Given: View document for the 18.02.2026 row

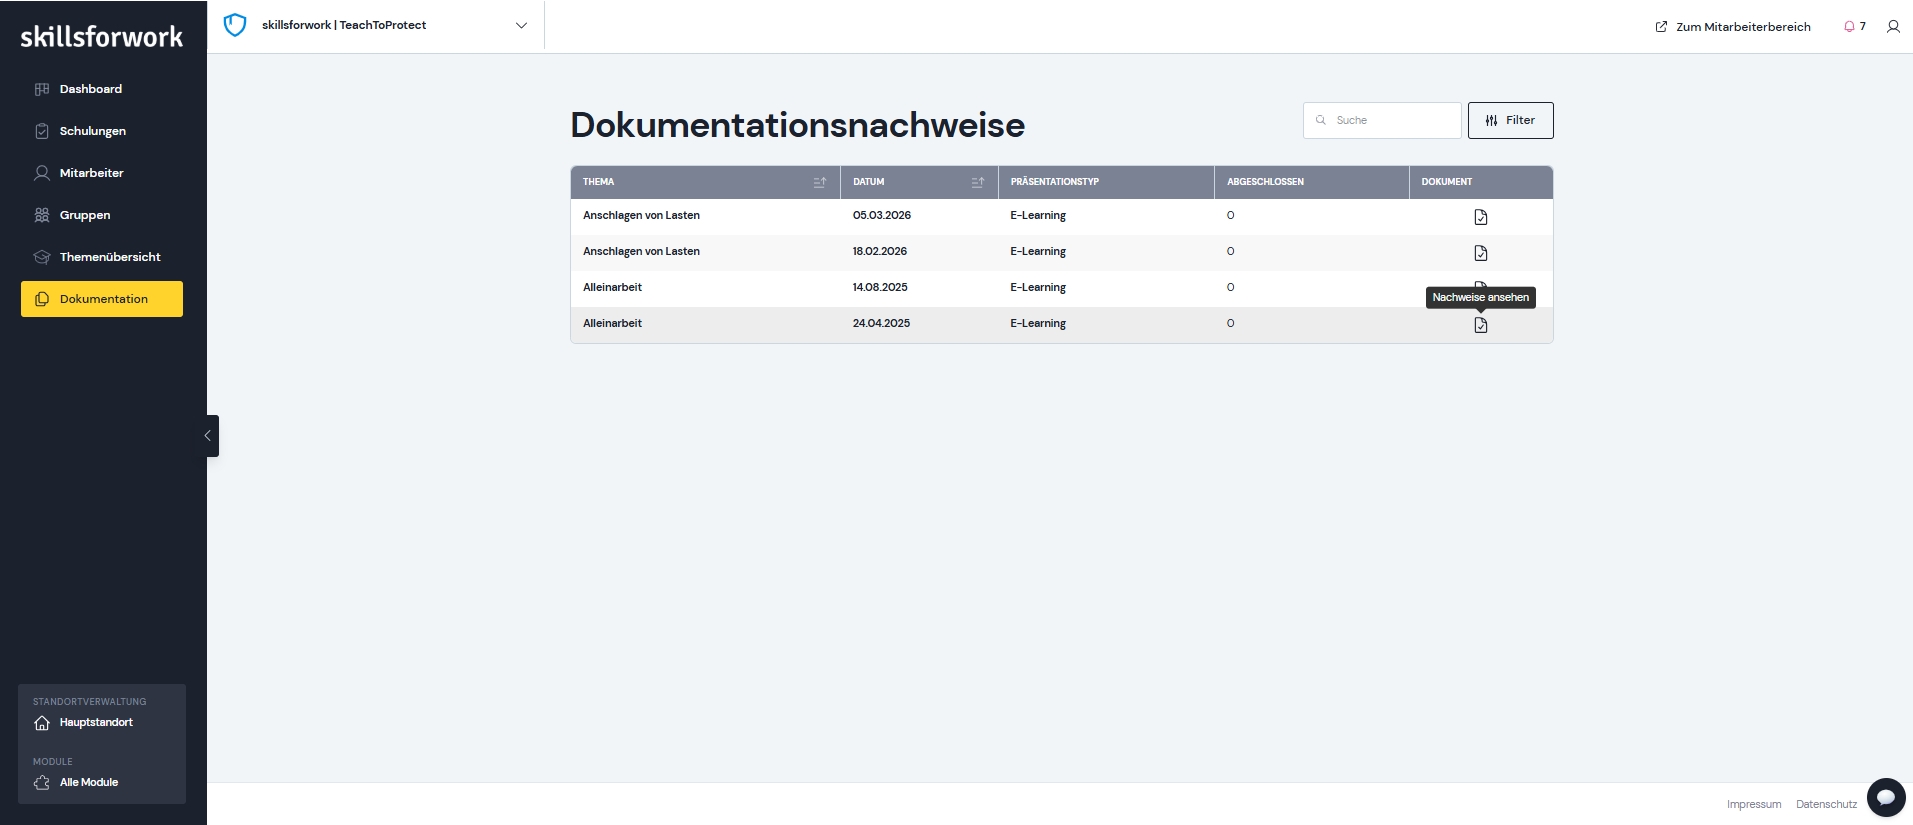Looking at the screenshot, I should (x=1481, y=253).
